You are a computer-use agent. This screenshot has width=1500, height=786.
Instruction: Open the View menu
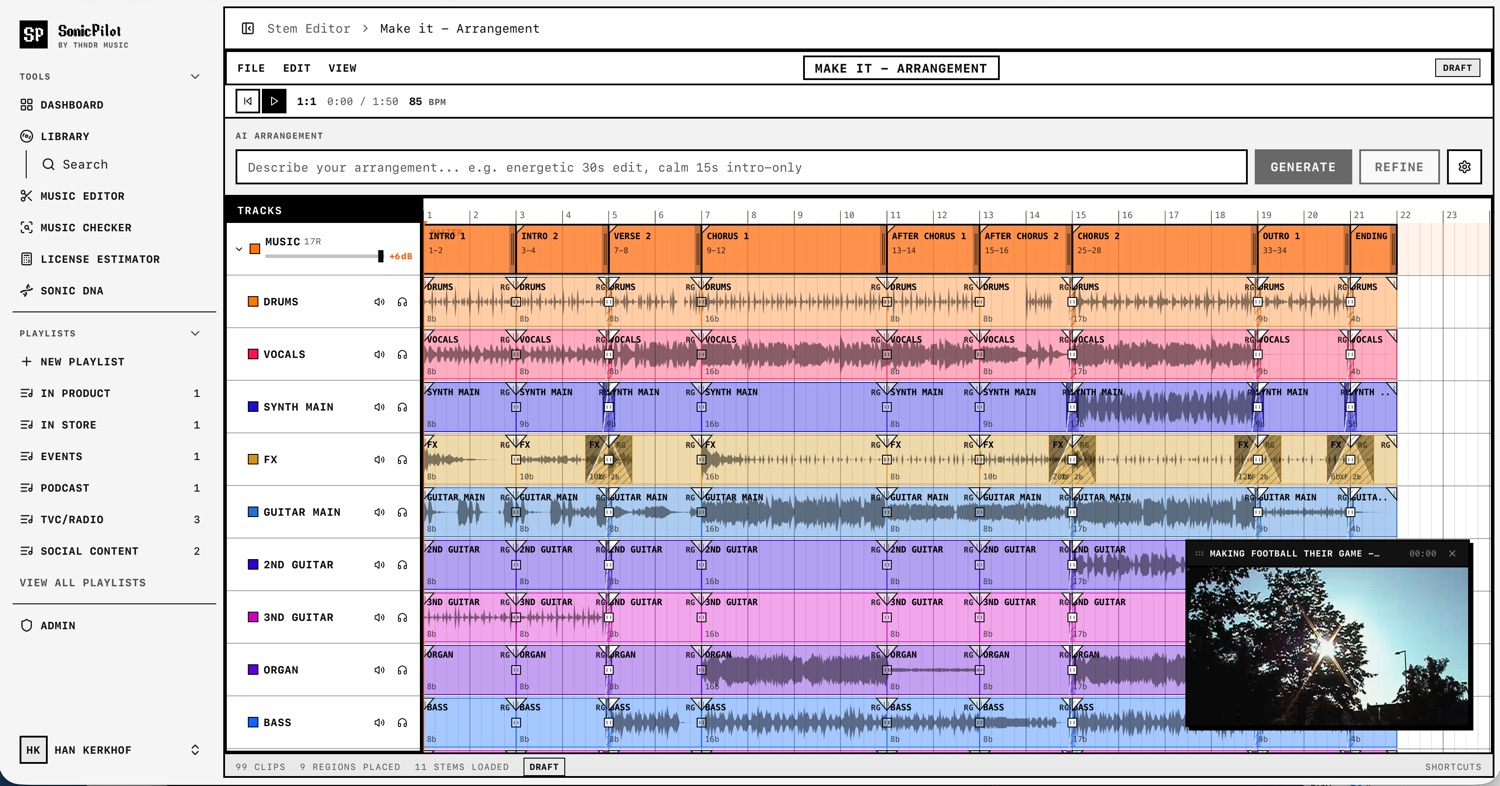[342, 68]
